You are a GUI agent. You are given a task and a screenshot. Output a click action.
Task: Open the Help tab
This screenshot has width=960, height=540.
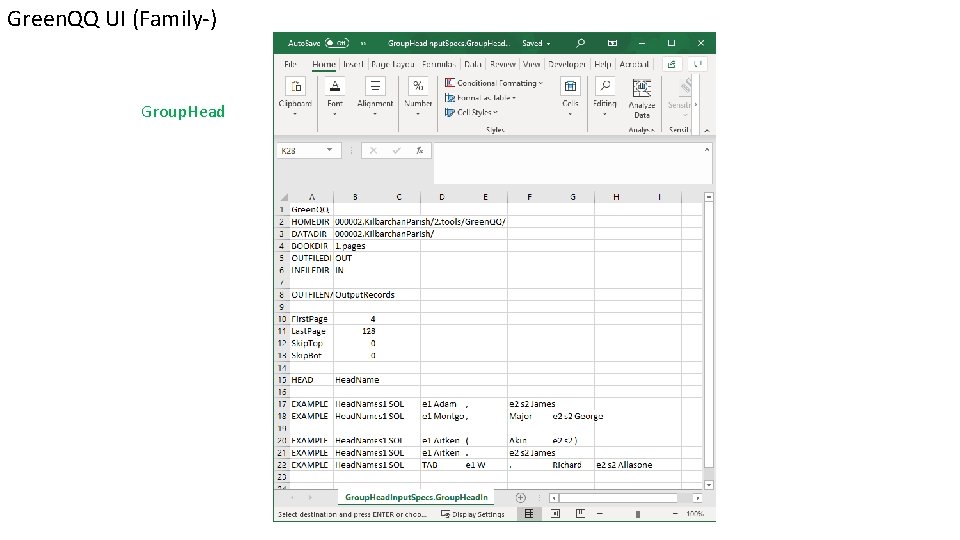[602, 64]
